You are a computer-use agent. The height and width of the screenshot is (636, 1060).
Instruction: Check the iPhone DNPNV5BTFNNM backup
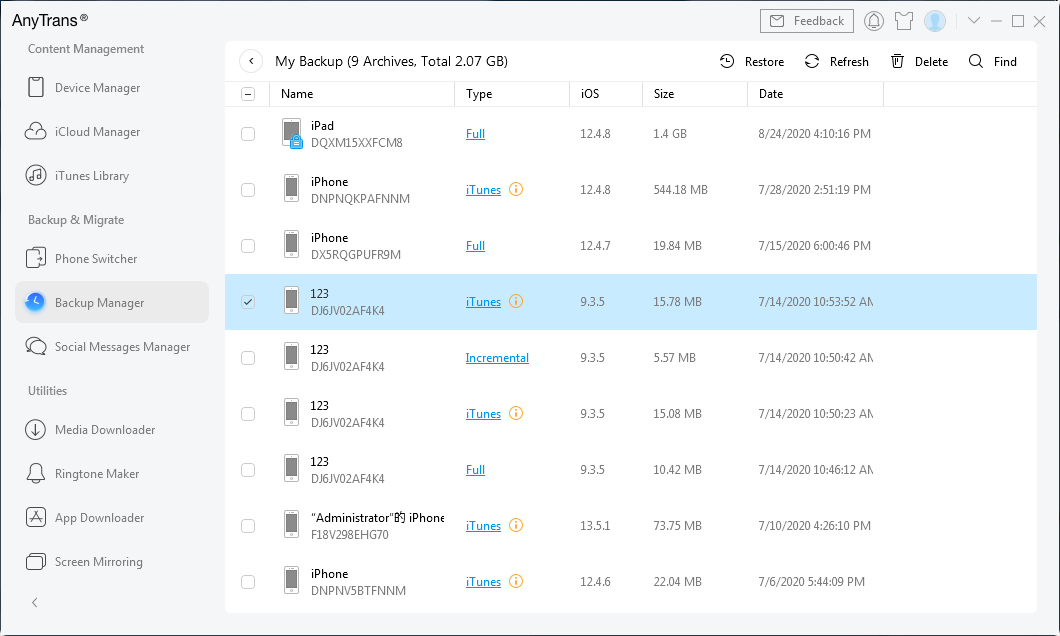(248, 582)
